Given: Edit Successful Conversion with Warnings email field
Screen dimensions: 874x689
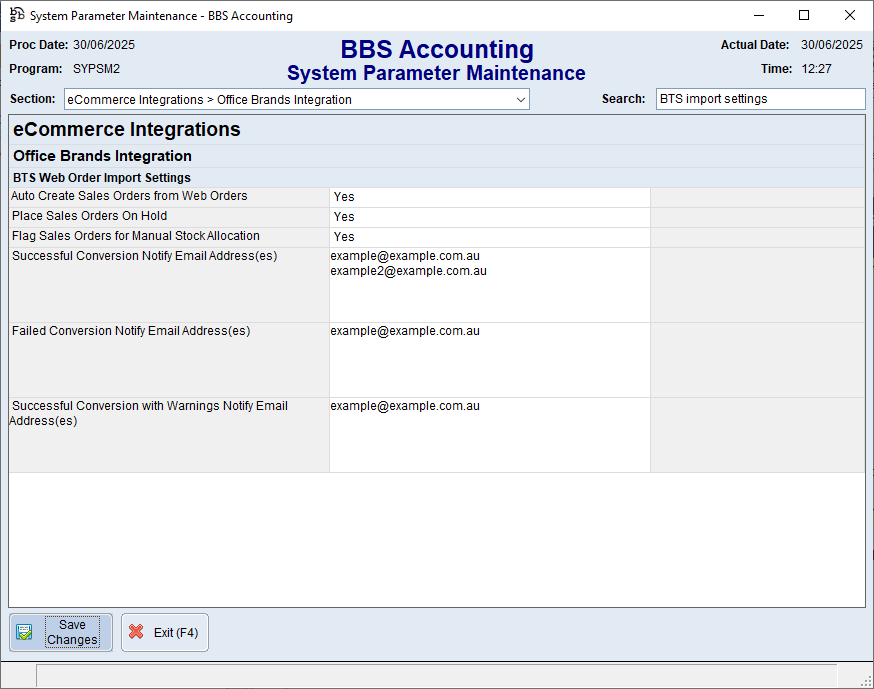Looking at the screenshot, I should point(489,435).
